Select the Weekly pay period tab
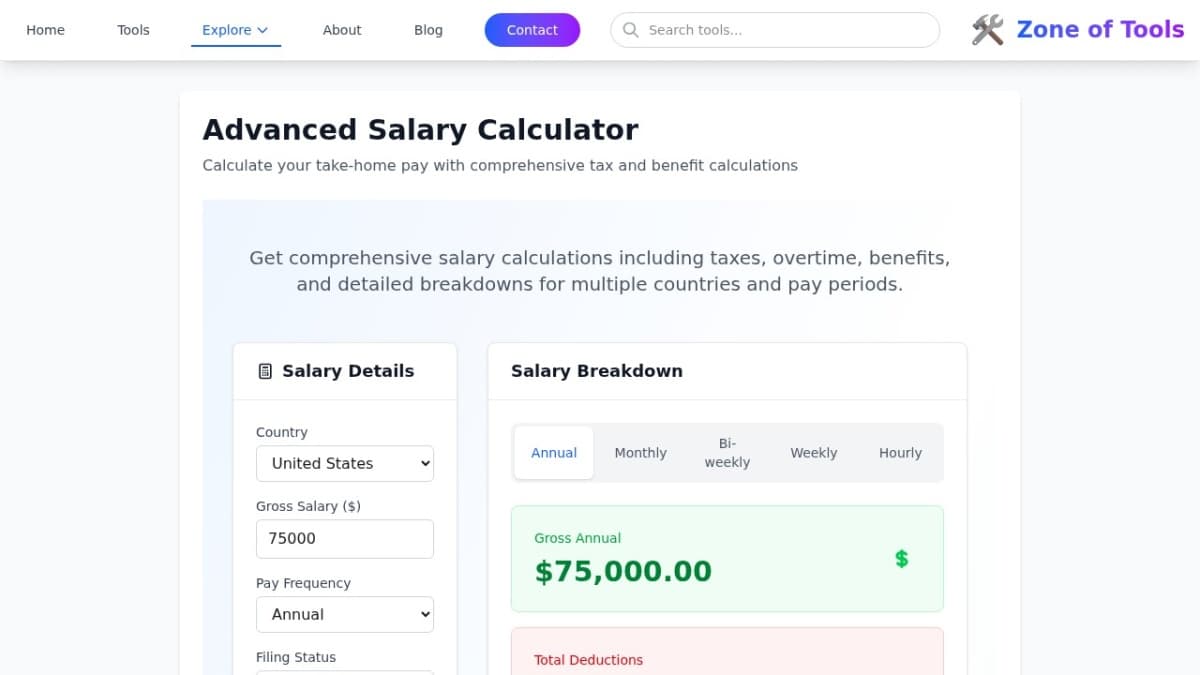This screenshot has width=1200, height=675. (x=813, y=452)
